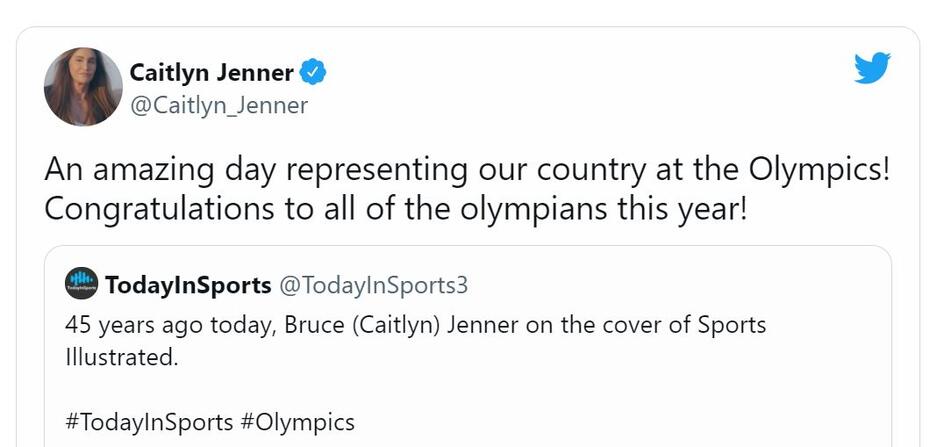Visit the @Caitlyn_Jenner handle
The width and height of the screenshot is (930, 447).
pyautogui.click(x=219, y=105)
